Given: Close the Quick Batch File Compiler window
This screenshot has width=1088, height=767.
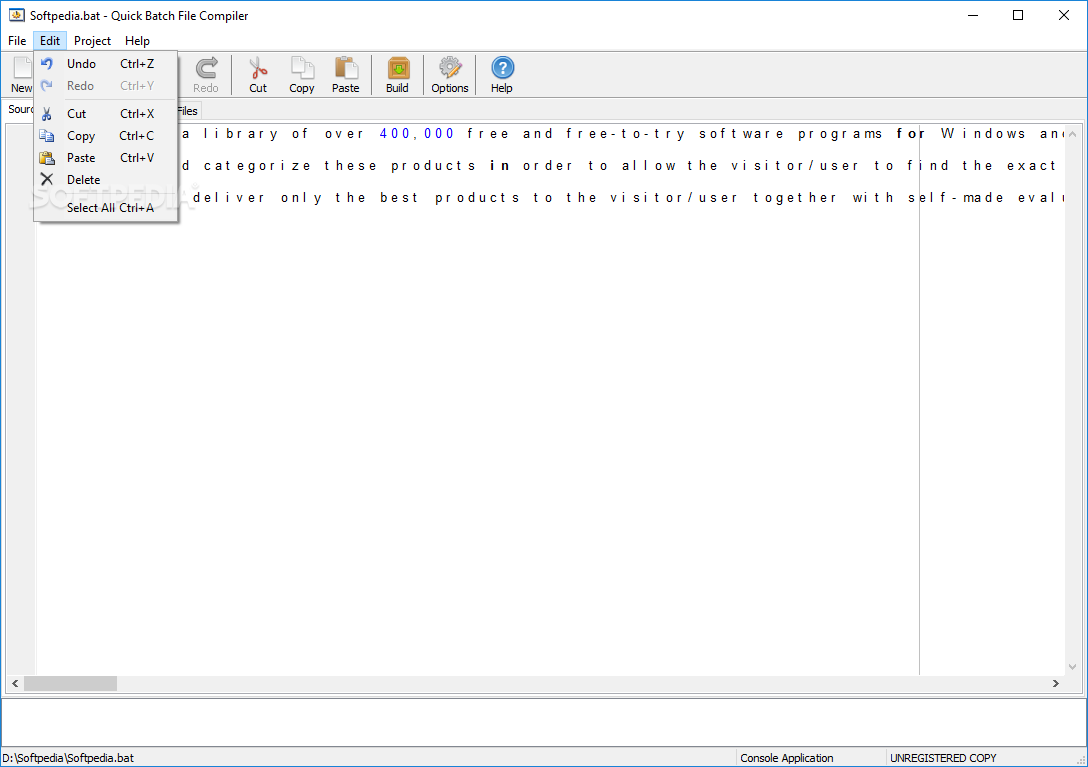Looking at the screenshot, I should (x=1064, y=15).
